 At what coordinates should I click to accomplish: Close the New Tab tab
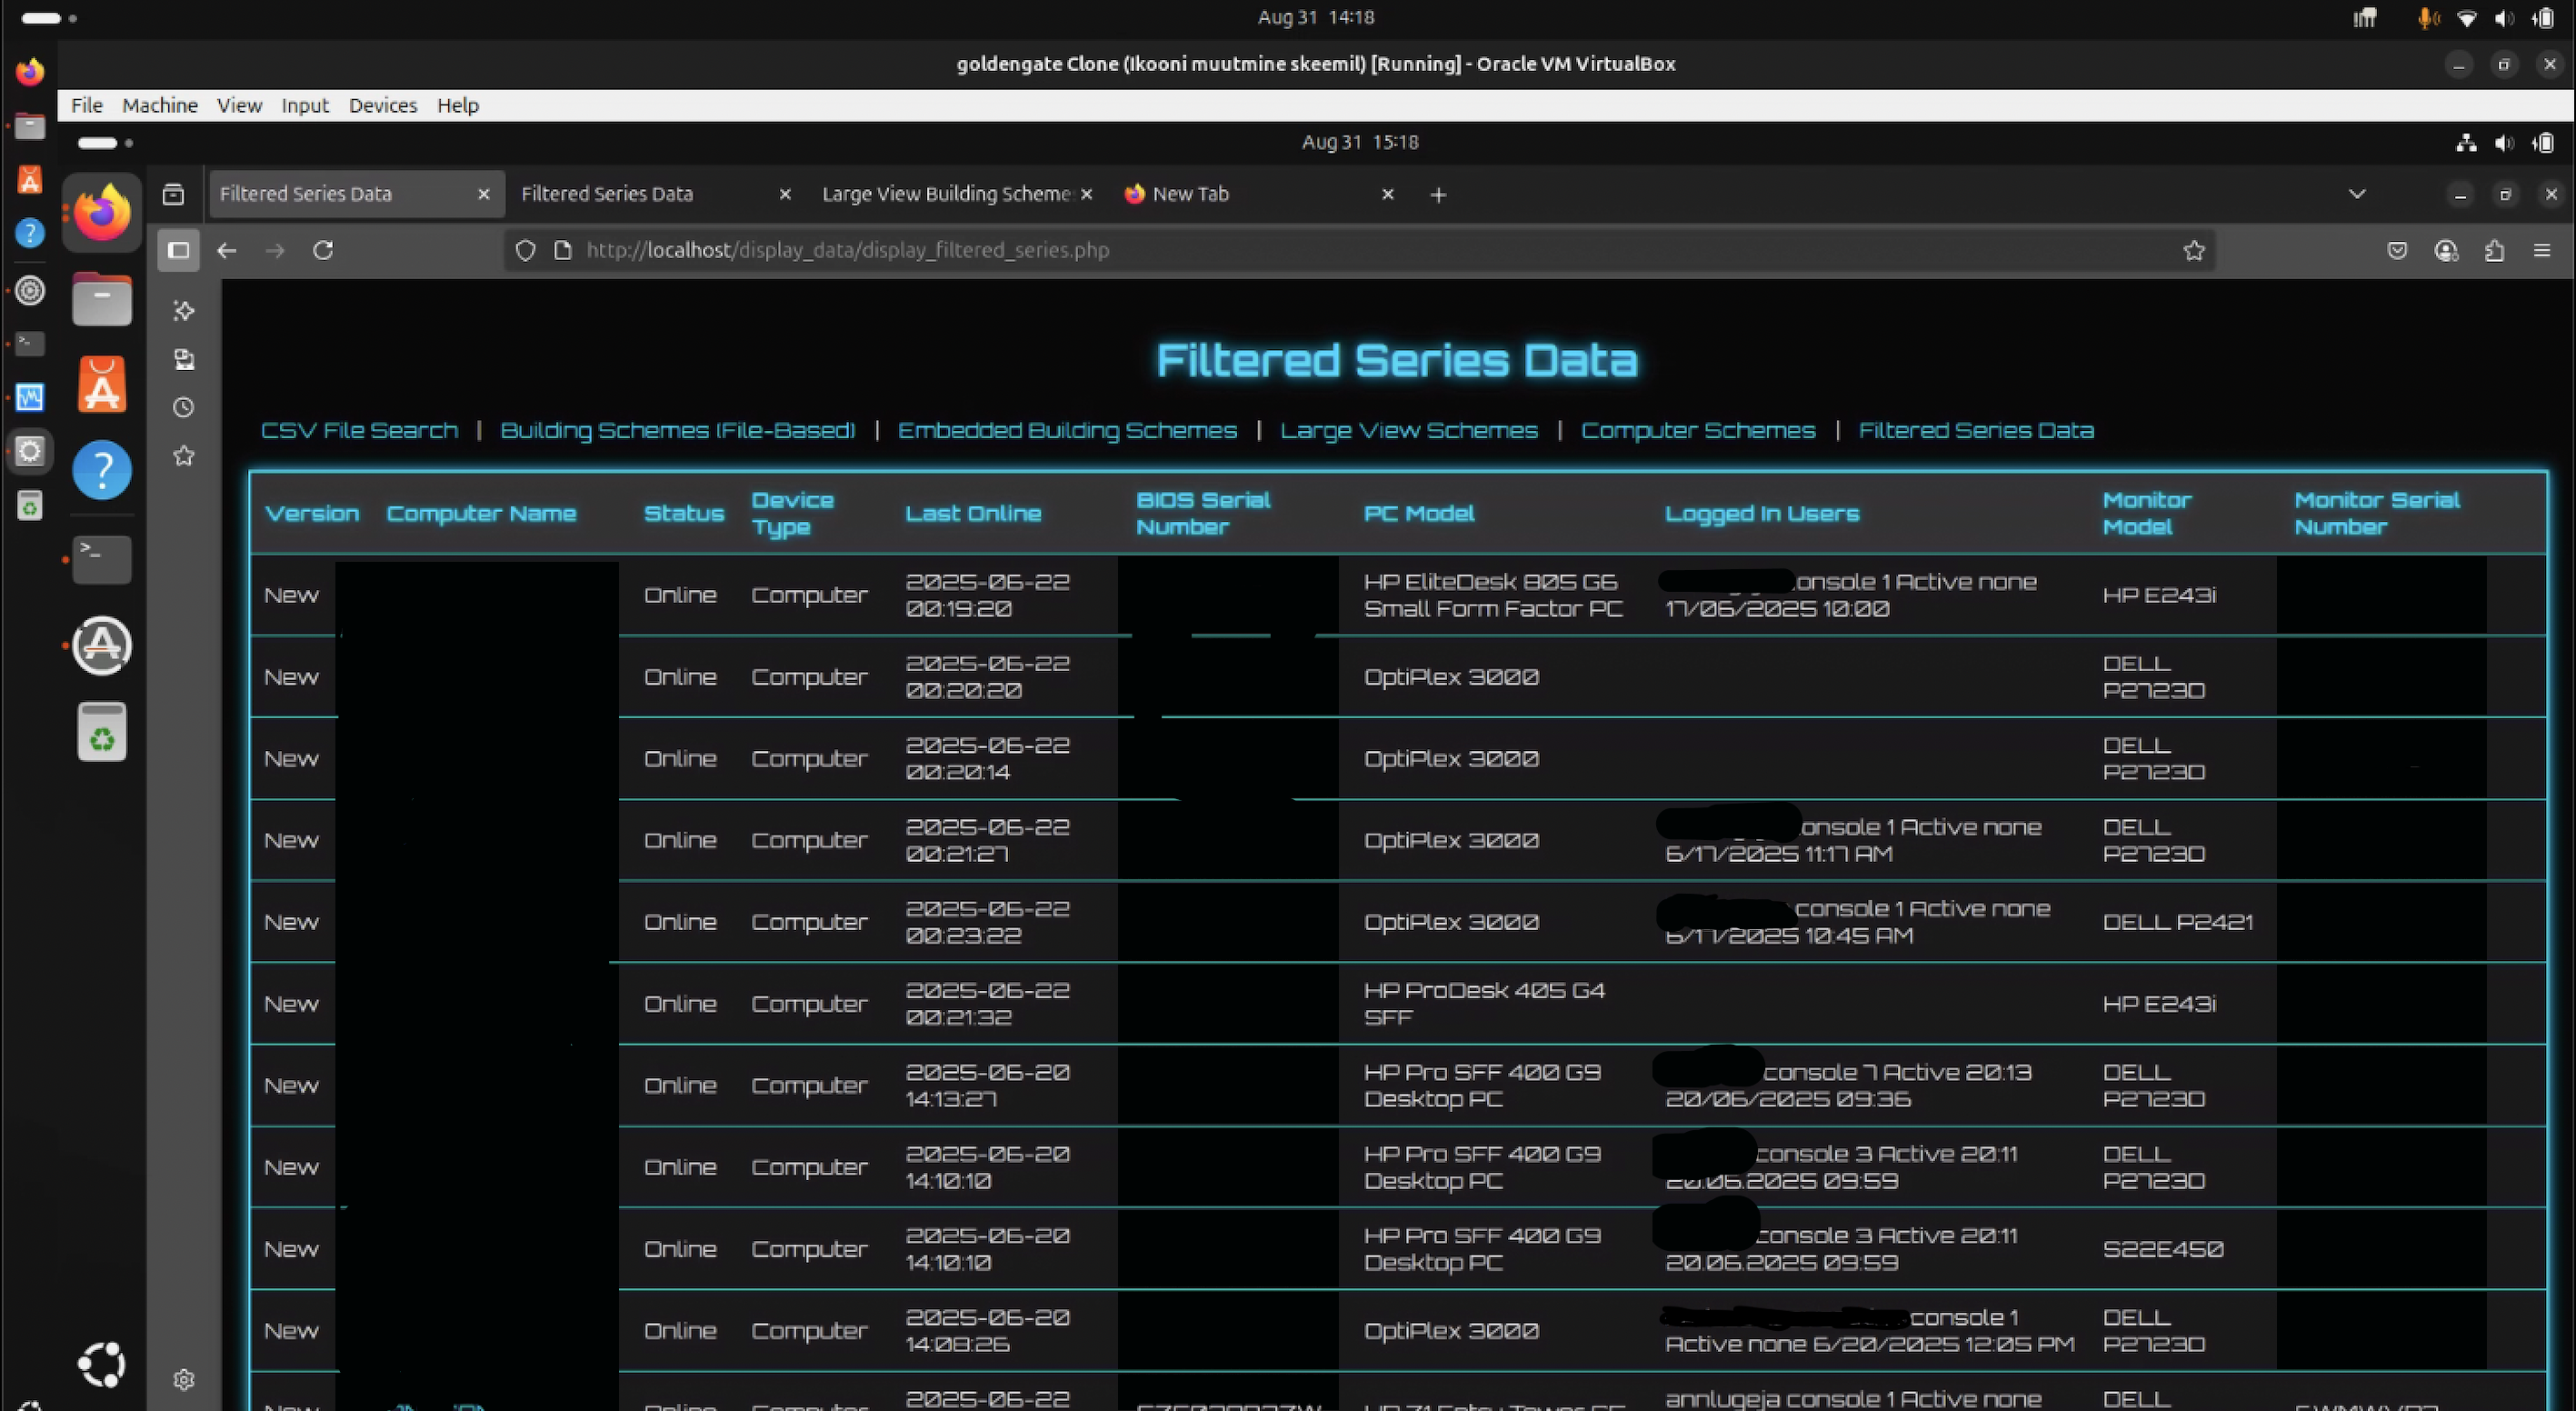coord(1387,194)
